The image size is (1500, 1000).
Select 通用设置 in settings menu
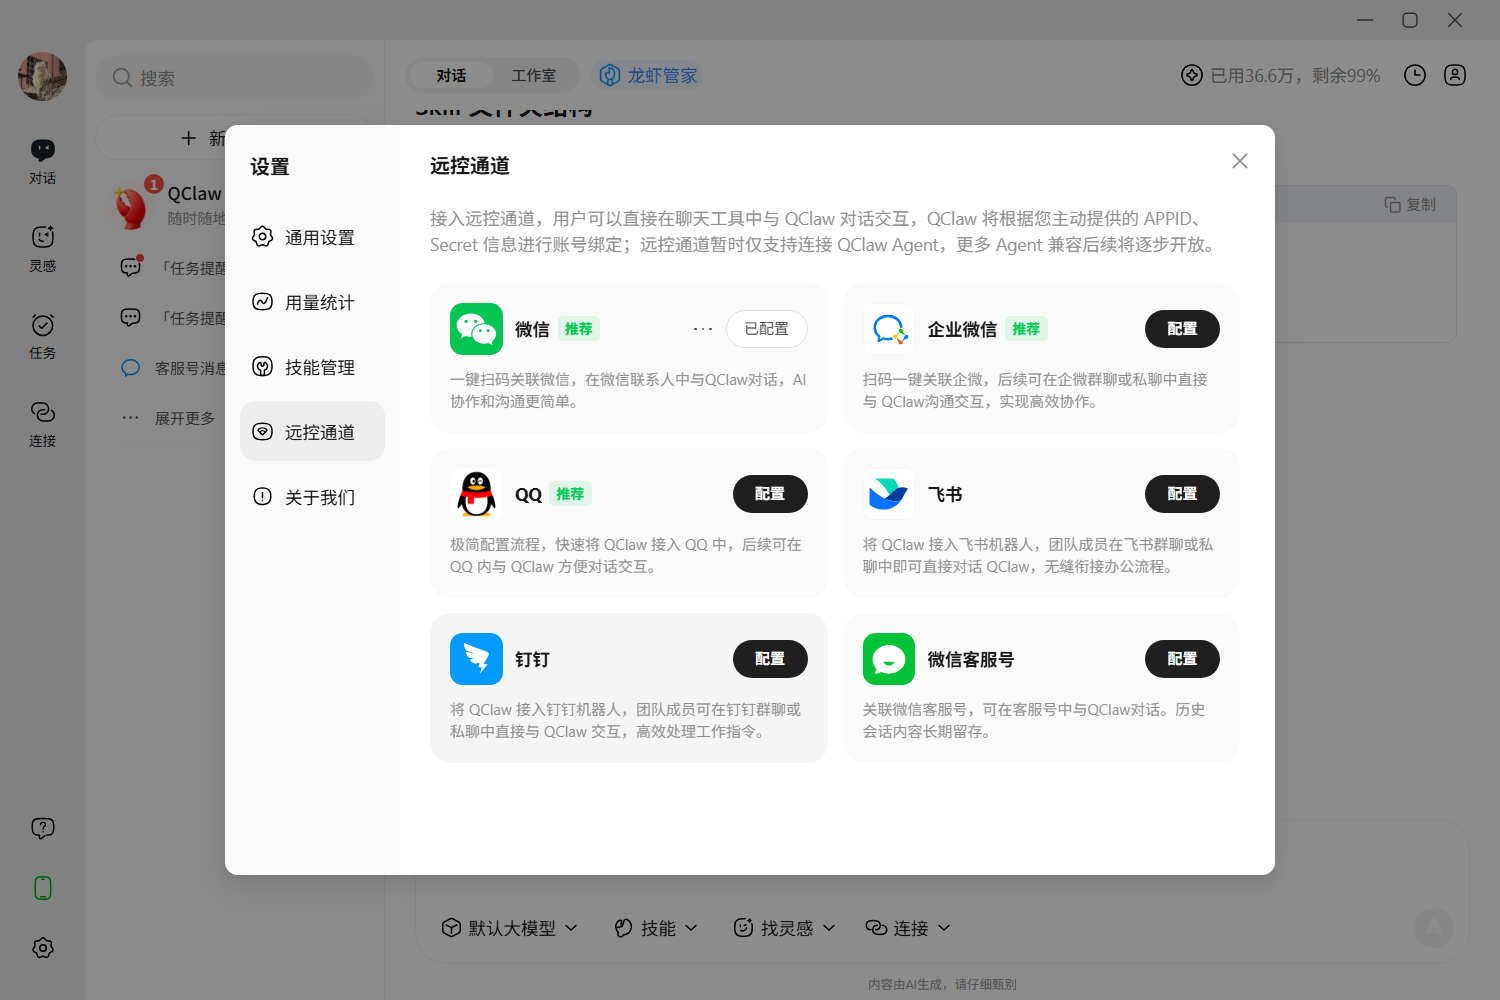pyautogui.click(x=312, y=237)
